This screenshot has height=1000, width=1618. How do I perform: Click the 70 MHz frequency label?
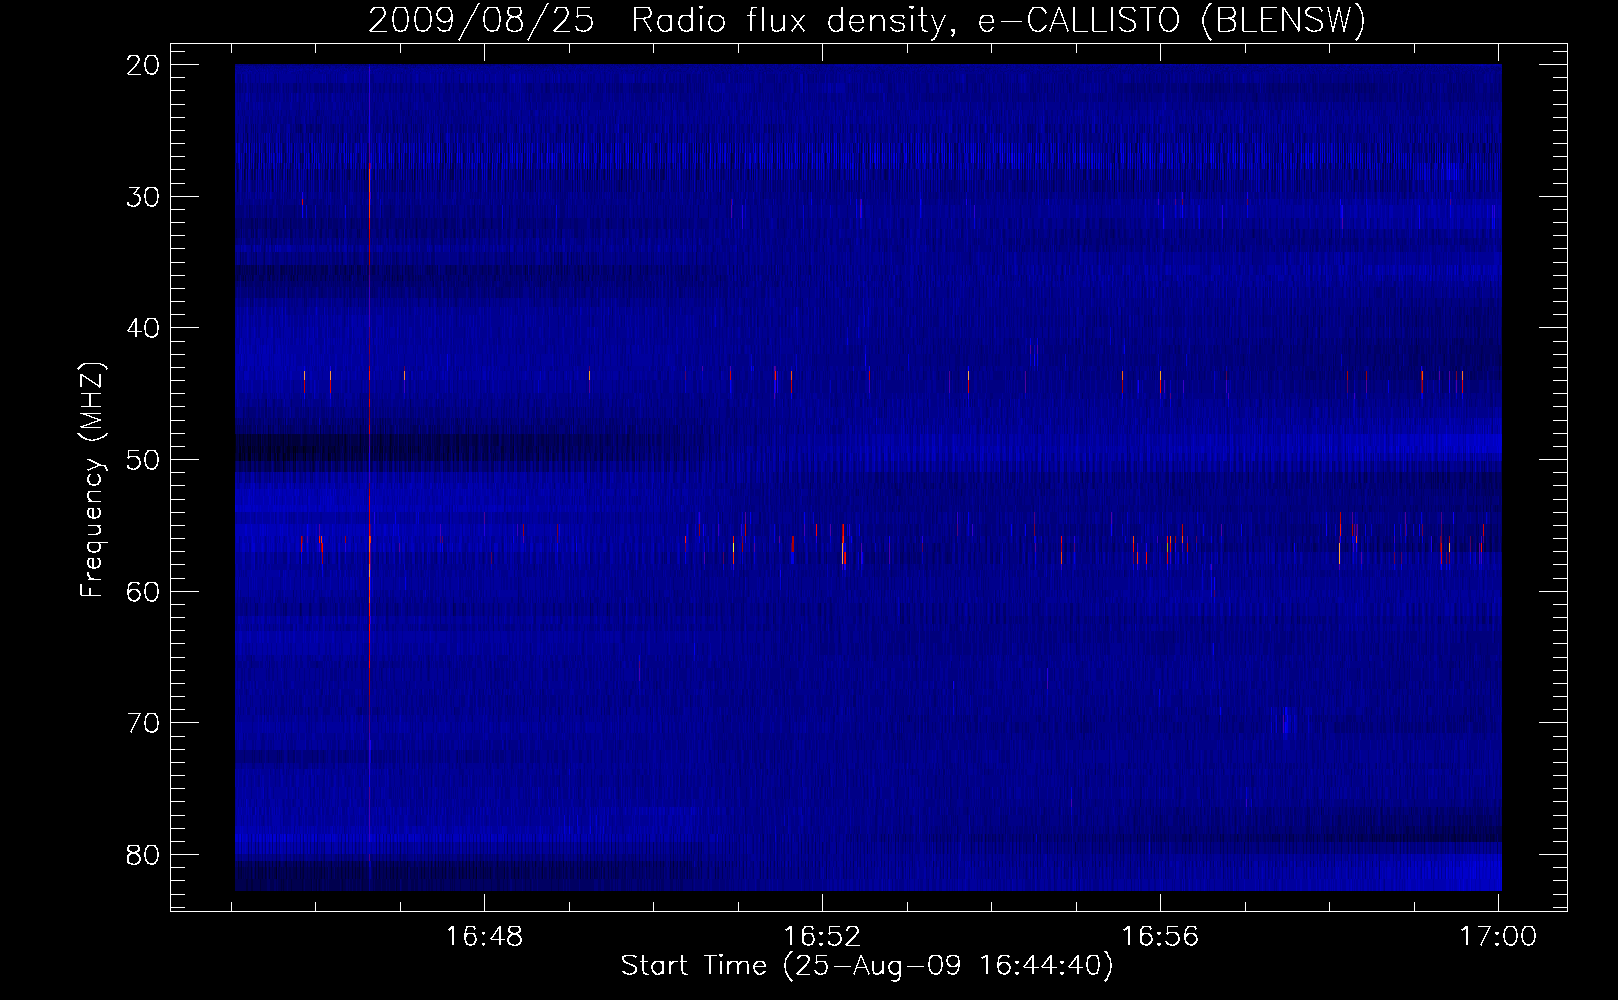coord(144,723)
